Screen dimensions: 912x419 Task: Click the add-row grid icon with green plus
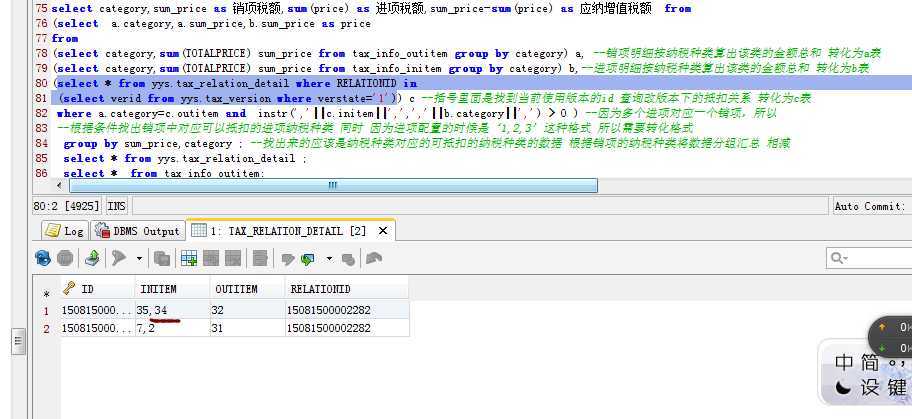click(x=189, y=258)
